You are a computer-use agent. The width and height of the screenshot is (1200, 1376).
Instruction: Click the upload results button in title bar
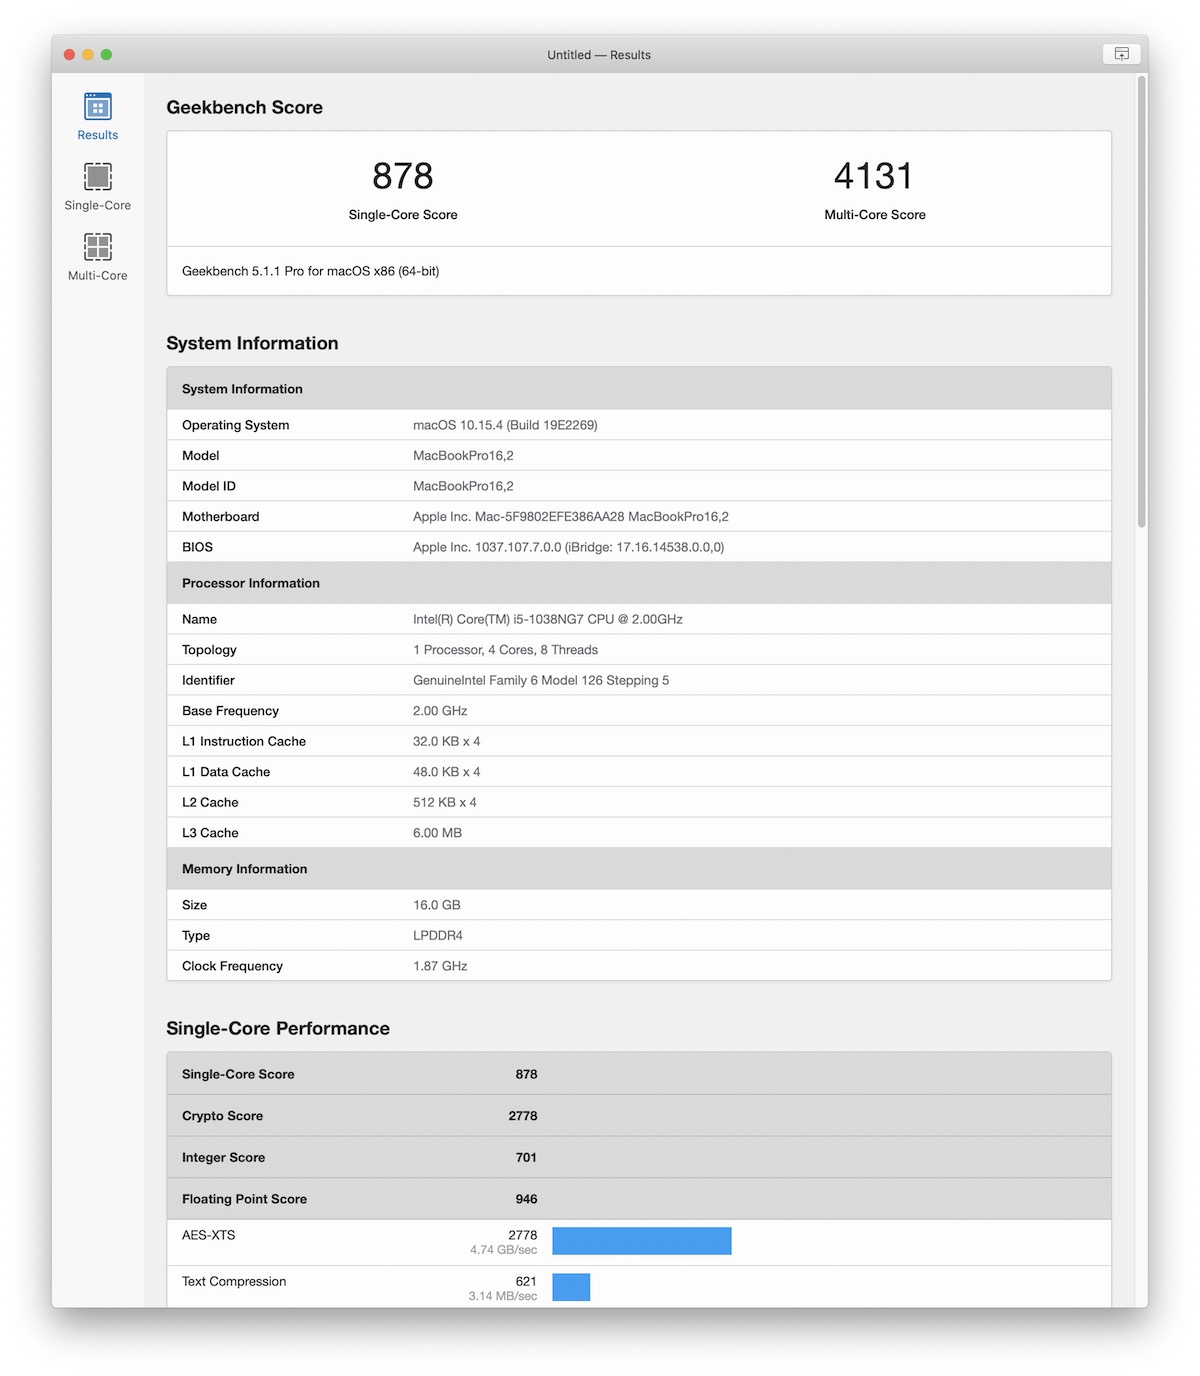point(1121,54)
